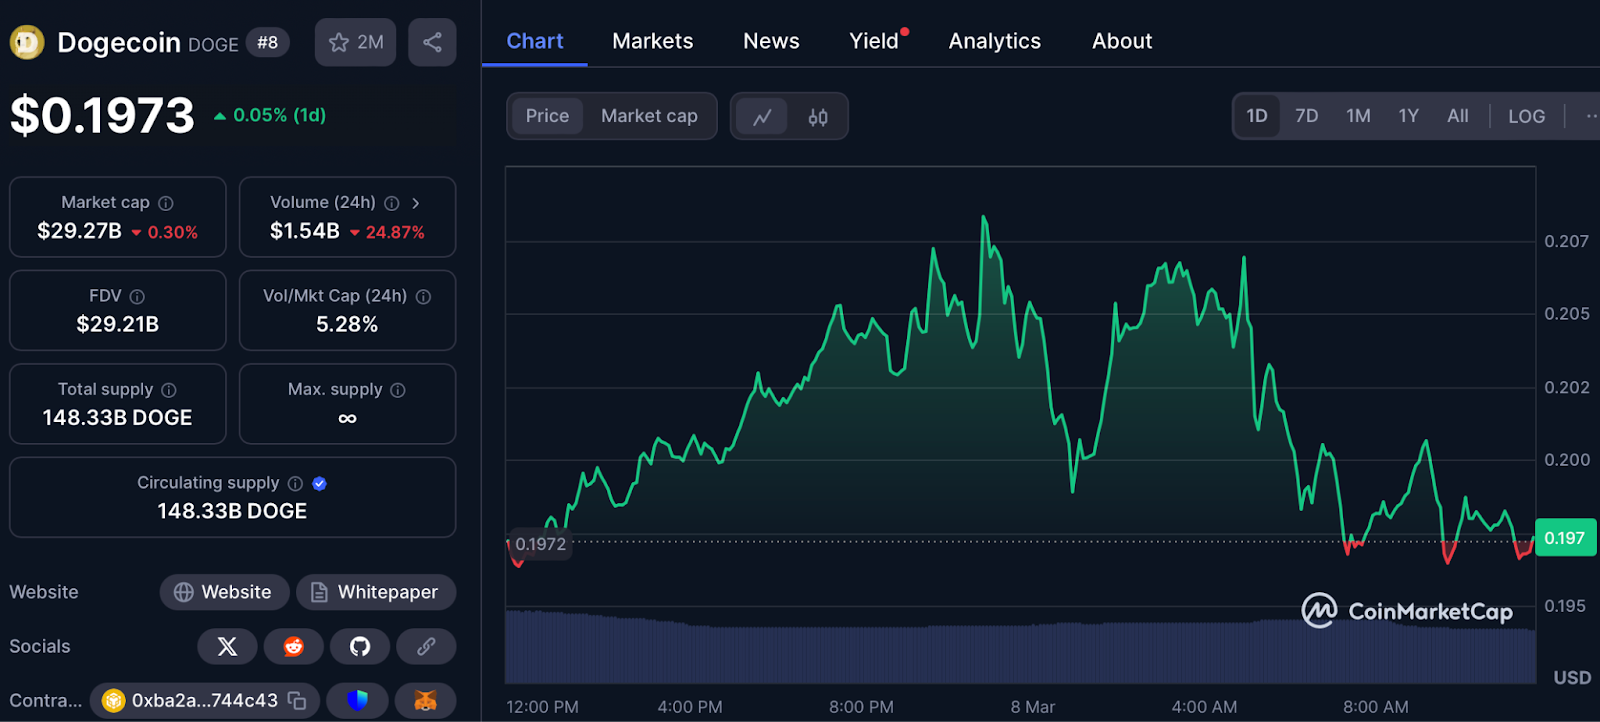Toggle LOG scale on chart
Viewport: 1600px width, 722px height.
tap(1527, 116)
